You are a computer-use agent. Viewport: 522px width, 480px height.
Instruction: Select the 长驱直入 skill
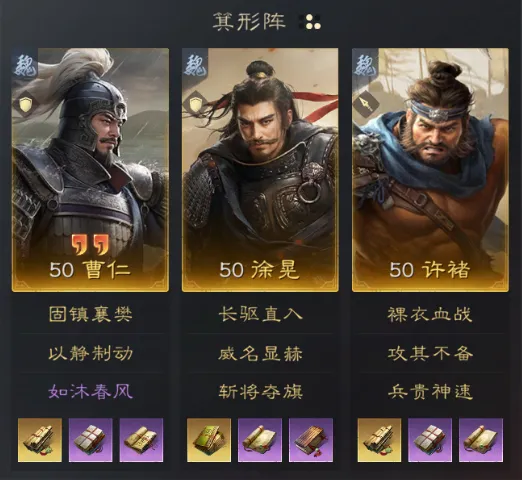pos(260,314)
